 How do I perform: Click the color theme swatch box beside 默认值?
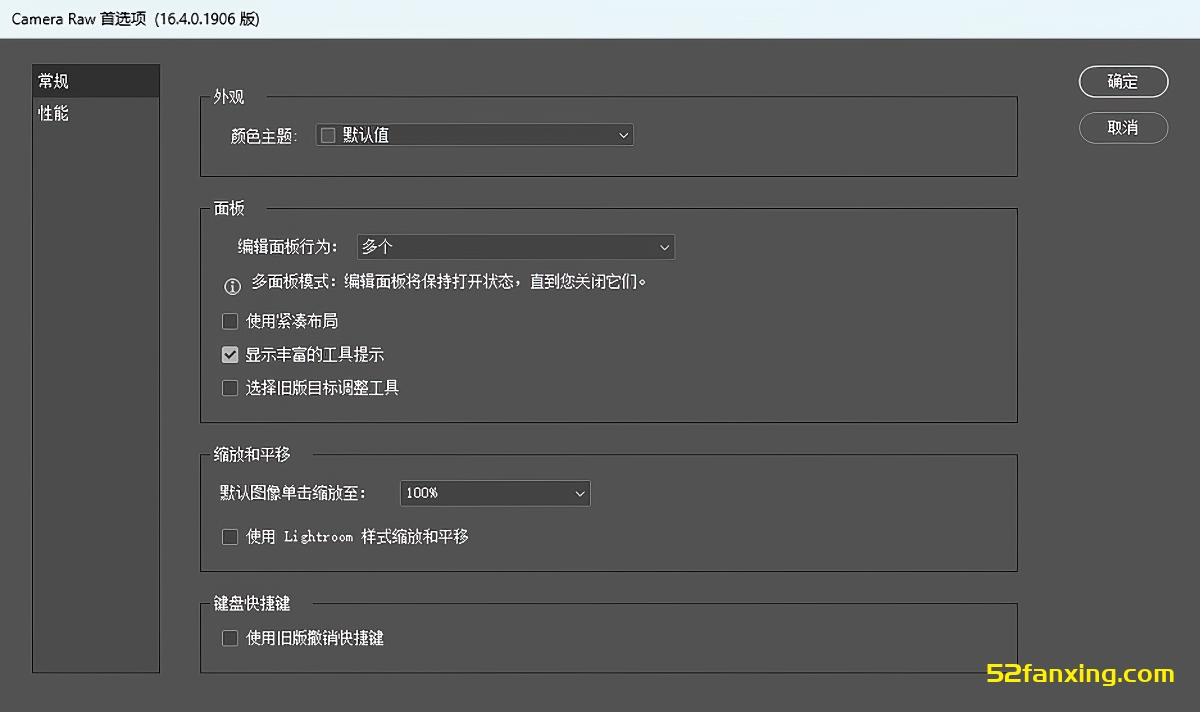click(x=328, y=135)
